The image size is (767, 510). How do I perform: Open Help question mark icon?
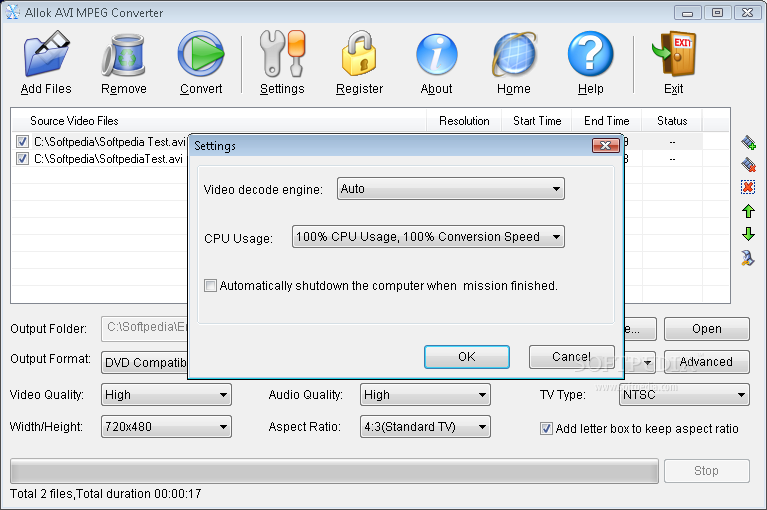point(590,54)
